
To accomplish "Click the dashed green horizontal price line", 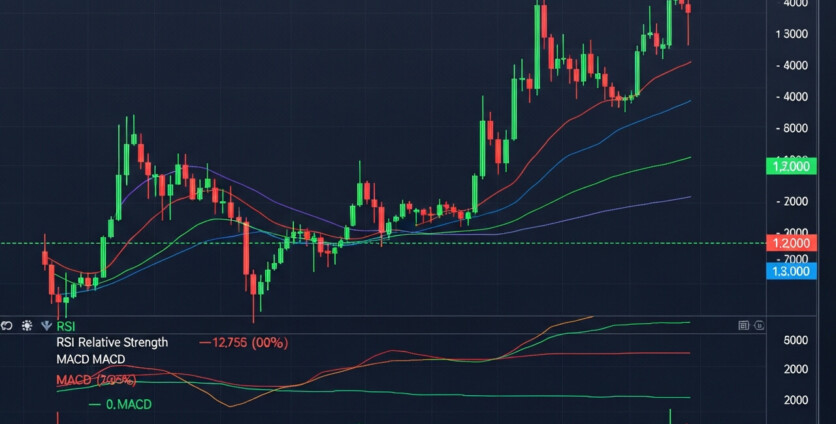I will [383, 244].
